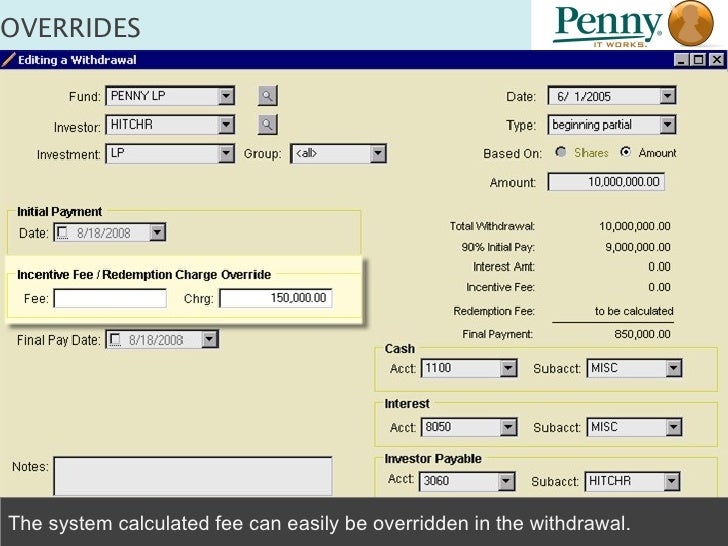Click the Incentive Fee value 0.00

click(659, 287)
